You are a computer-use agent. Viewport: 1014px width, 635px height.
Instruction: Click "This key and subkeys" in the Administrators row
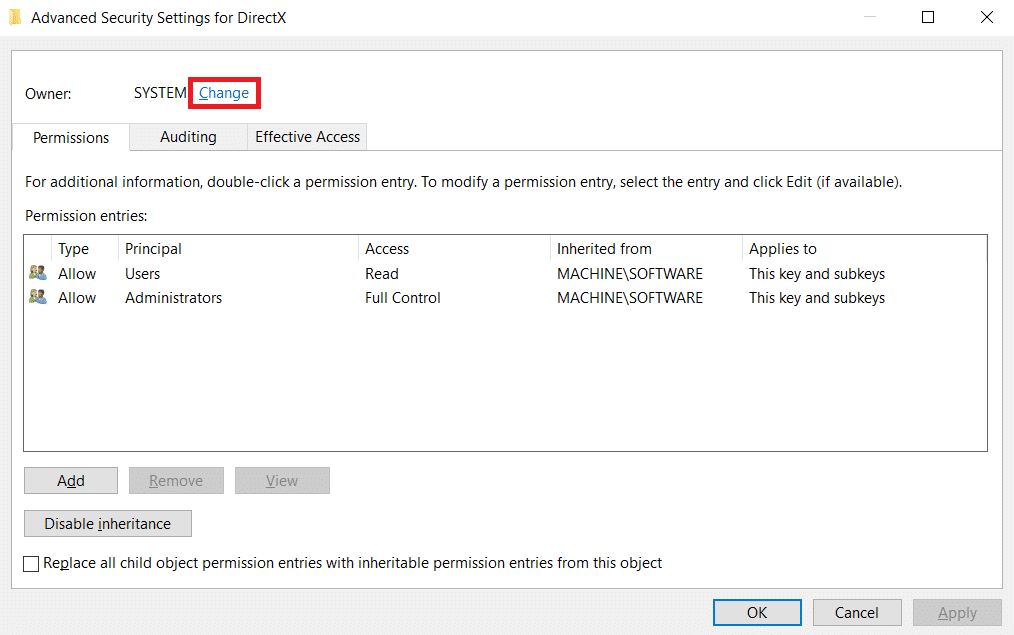click(817, 297)
